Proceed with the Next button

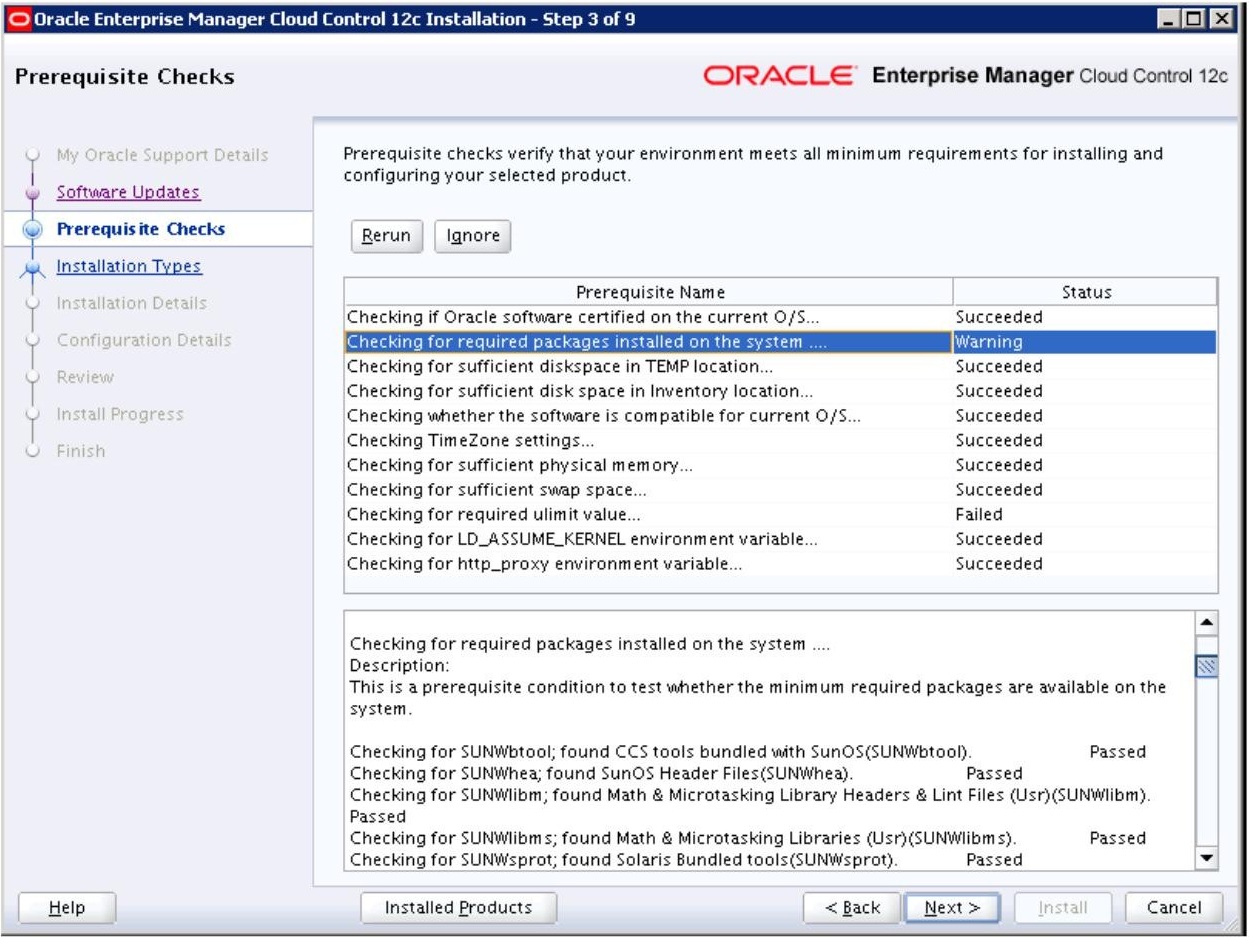pyautogui.click(x=952, y=907)
